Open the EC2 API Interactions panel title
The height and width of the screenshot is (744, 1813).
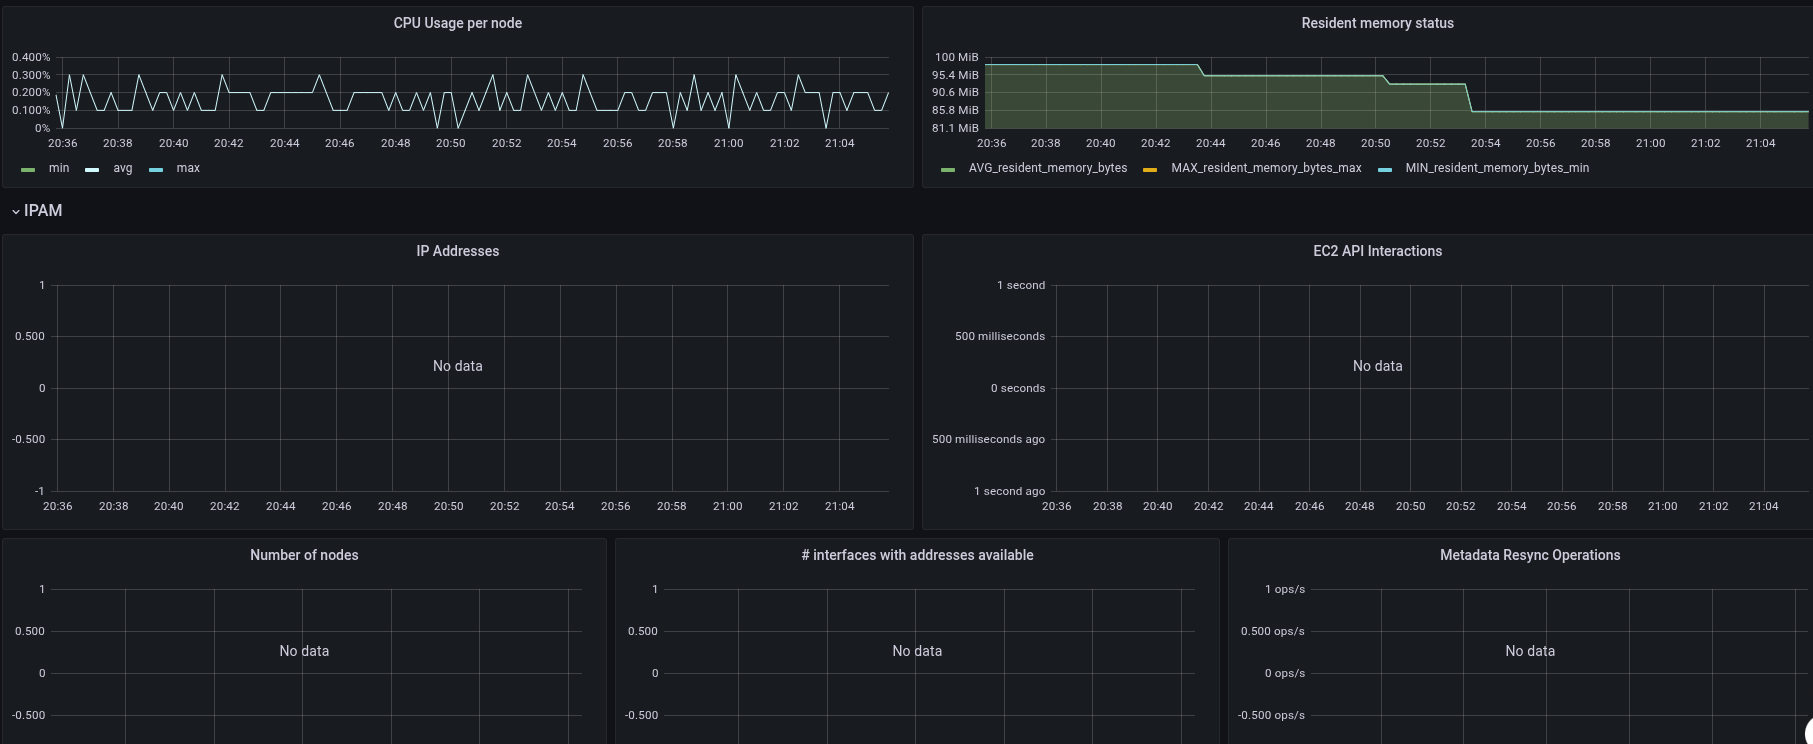click(1377, 251)
